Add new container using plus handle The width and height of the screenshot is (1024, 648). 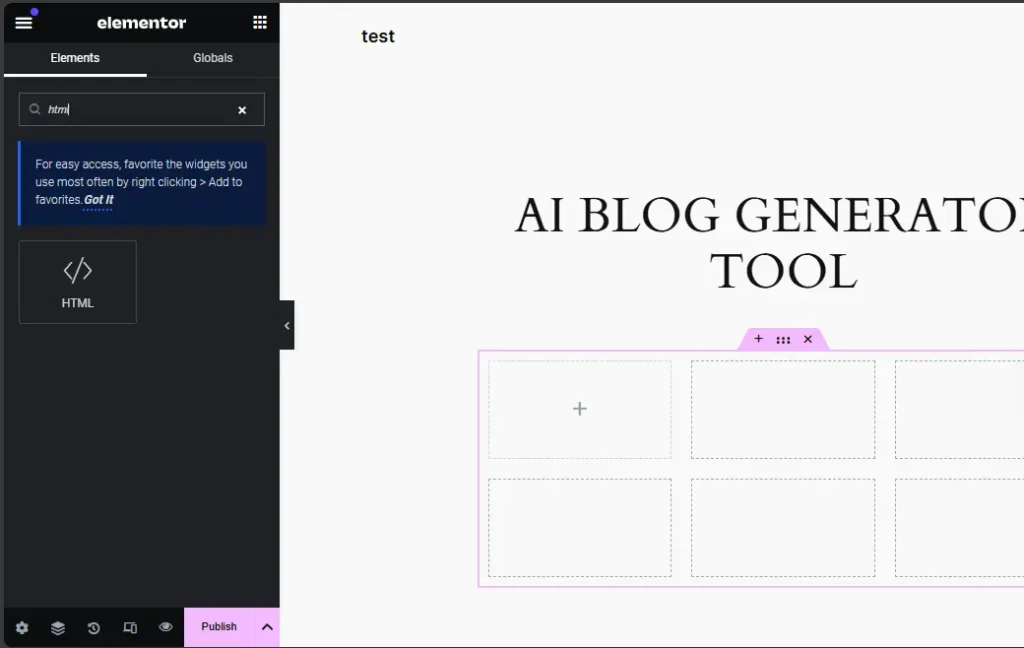click(x=759, y=339)
